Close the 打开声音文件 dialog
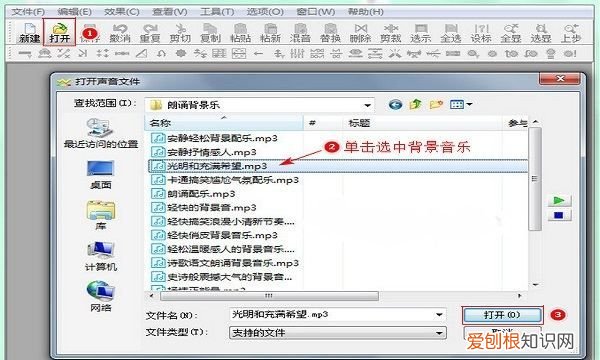600x360 pixels. point(561,78)
